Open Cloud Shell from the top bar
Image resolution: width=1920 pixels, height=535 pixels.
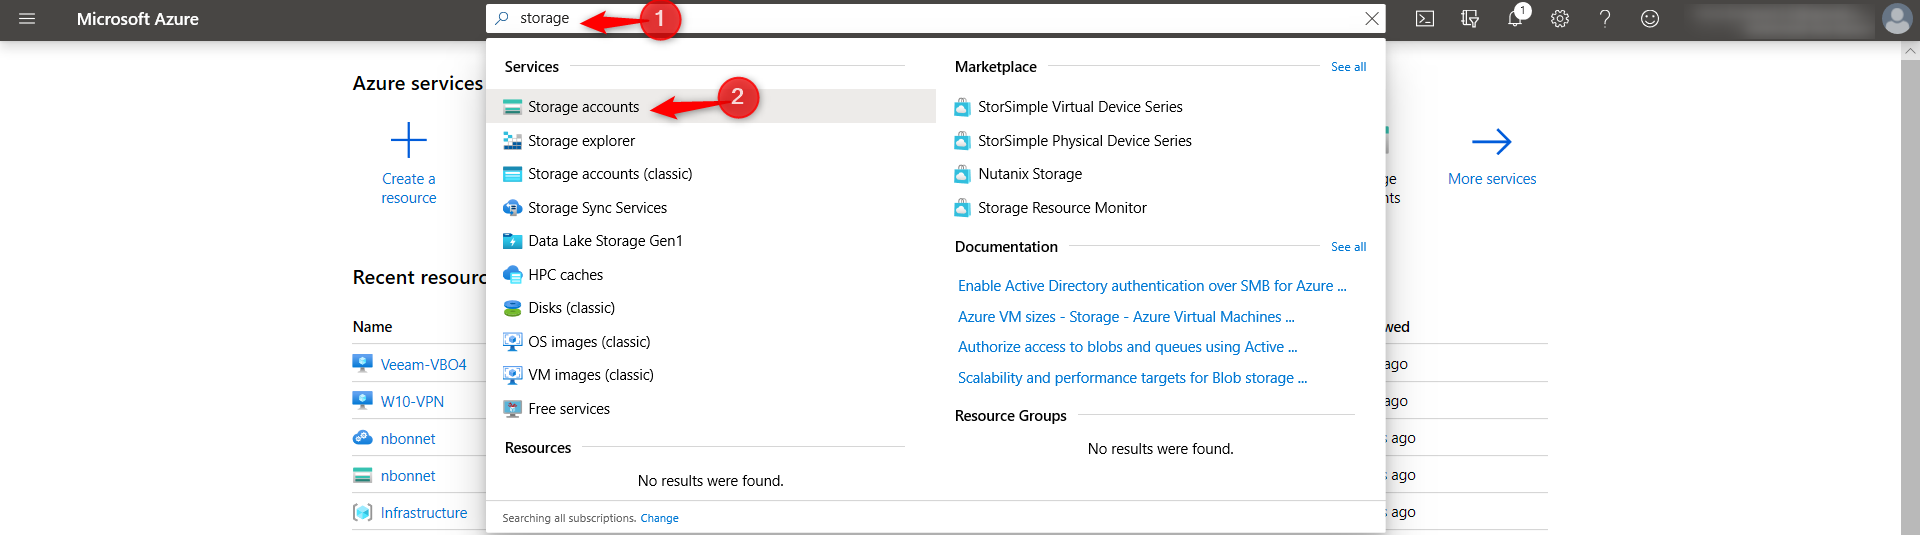pyautogui.click(x=1425, y=19)
